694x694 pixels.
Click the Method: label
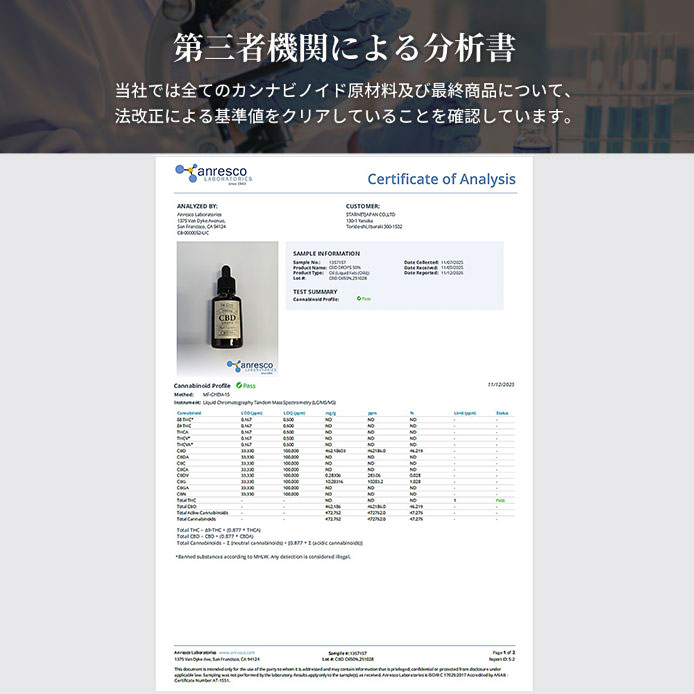(184, 394)
